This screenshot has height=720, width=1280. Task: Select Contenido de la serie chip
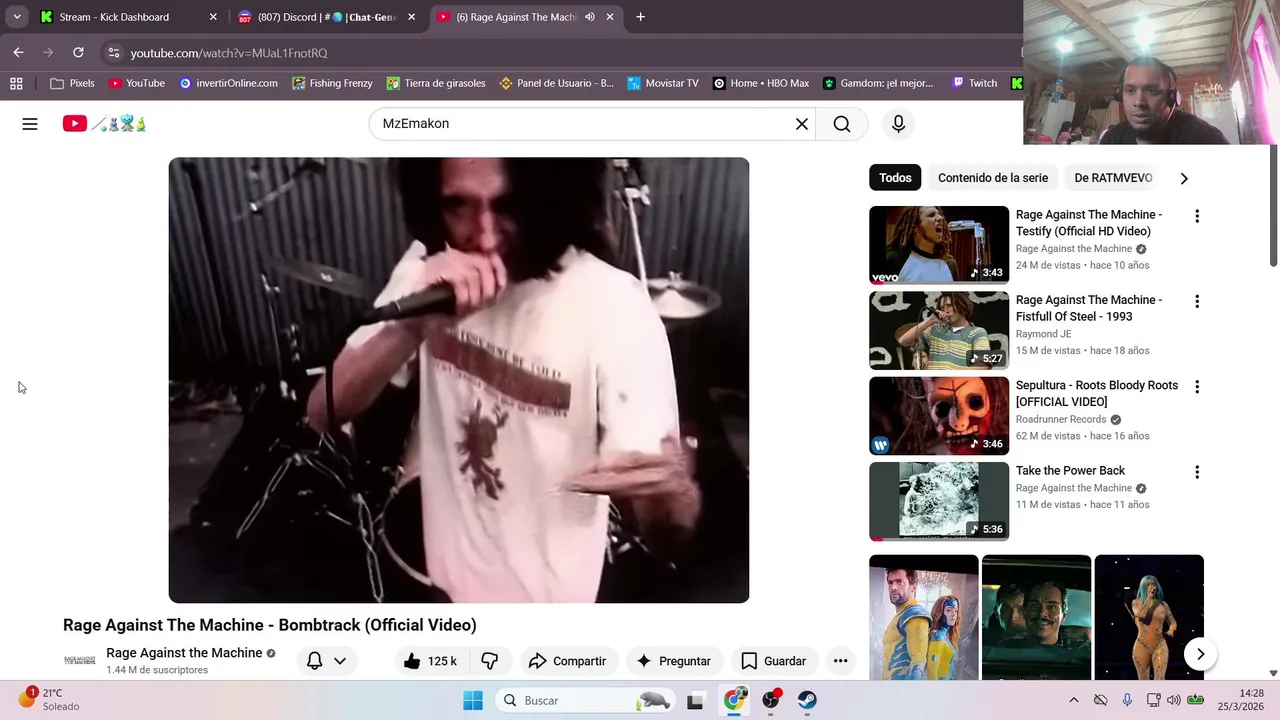(x=993, y=178)
